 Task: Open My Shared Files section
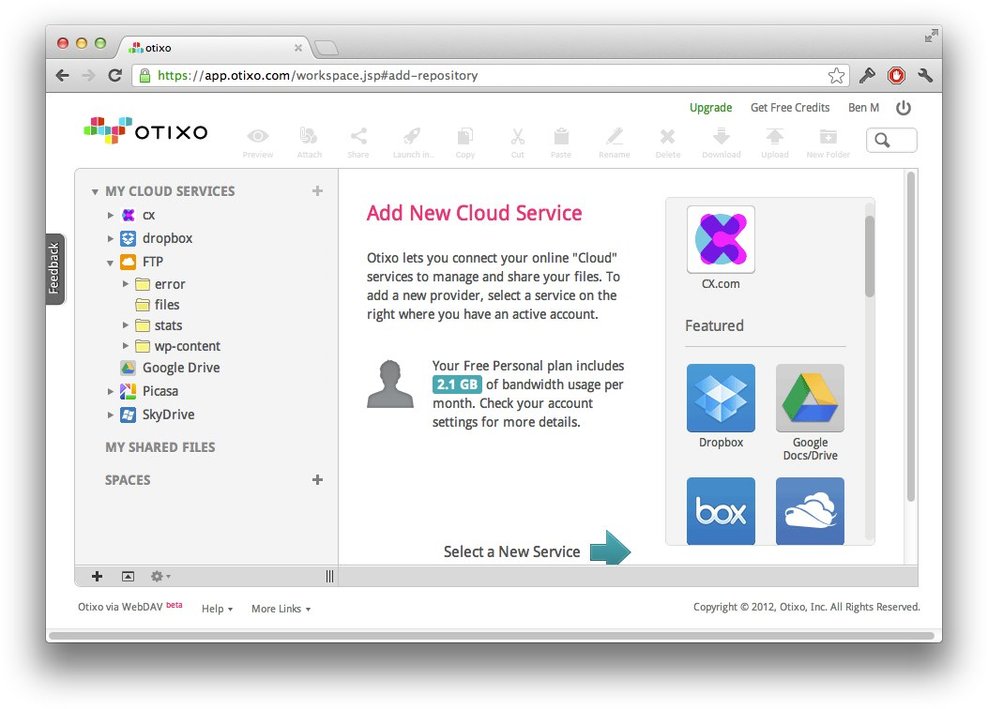[160, 447]
